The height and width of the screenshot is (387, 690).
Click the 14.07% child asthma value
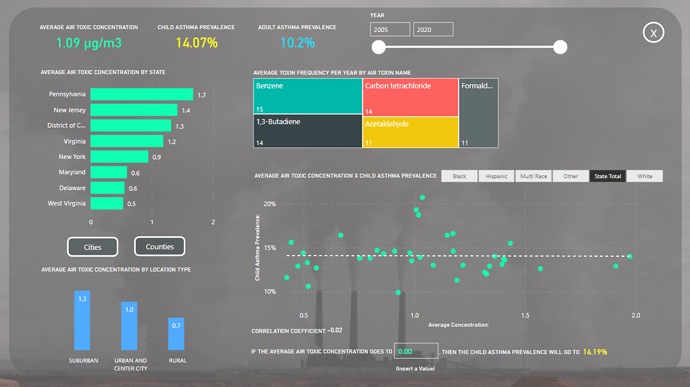click(x=197, y=43)
